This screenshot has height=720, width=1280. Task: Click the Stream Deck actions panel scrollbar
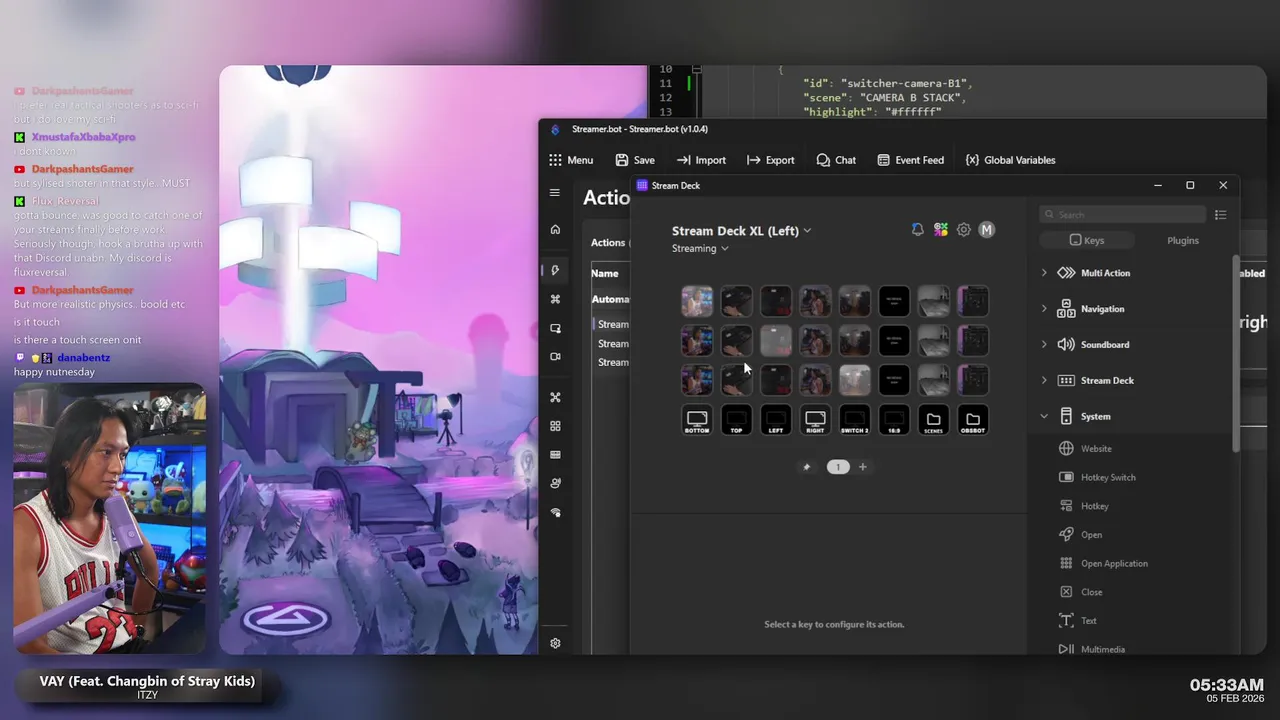tap(1236, 352)
